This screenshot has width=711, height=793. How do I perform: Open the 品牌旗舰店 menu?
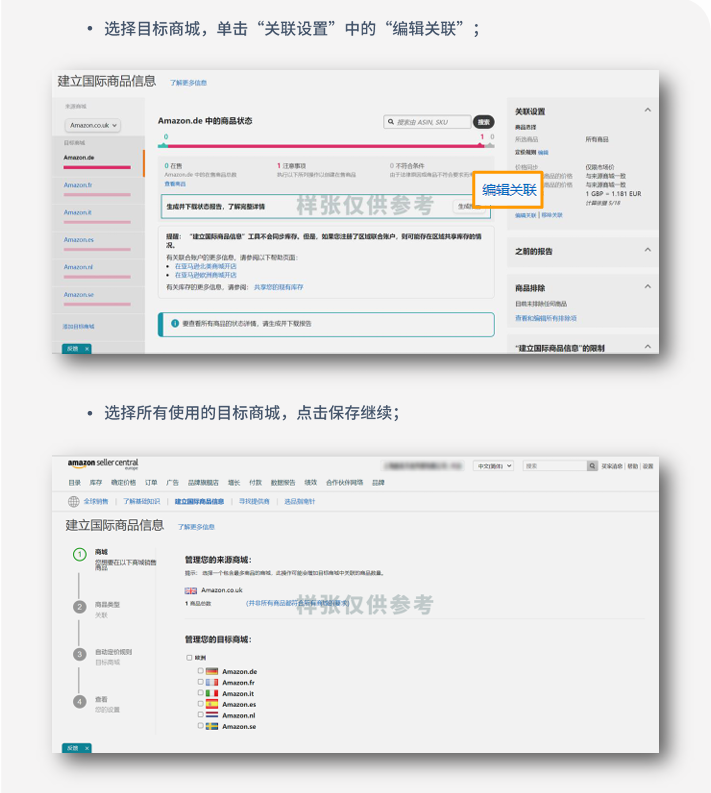coord(203,482)
